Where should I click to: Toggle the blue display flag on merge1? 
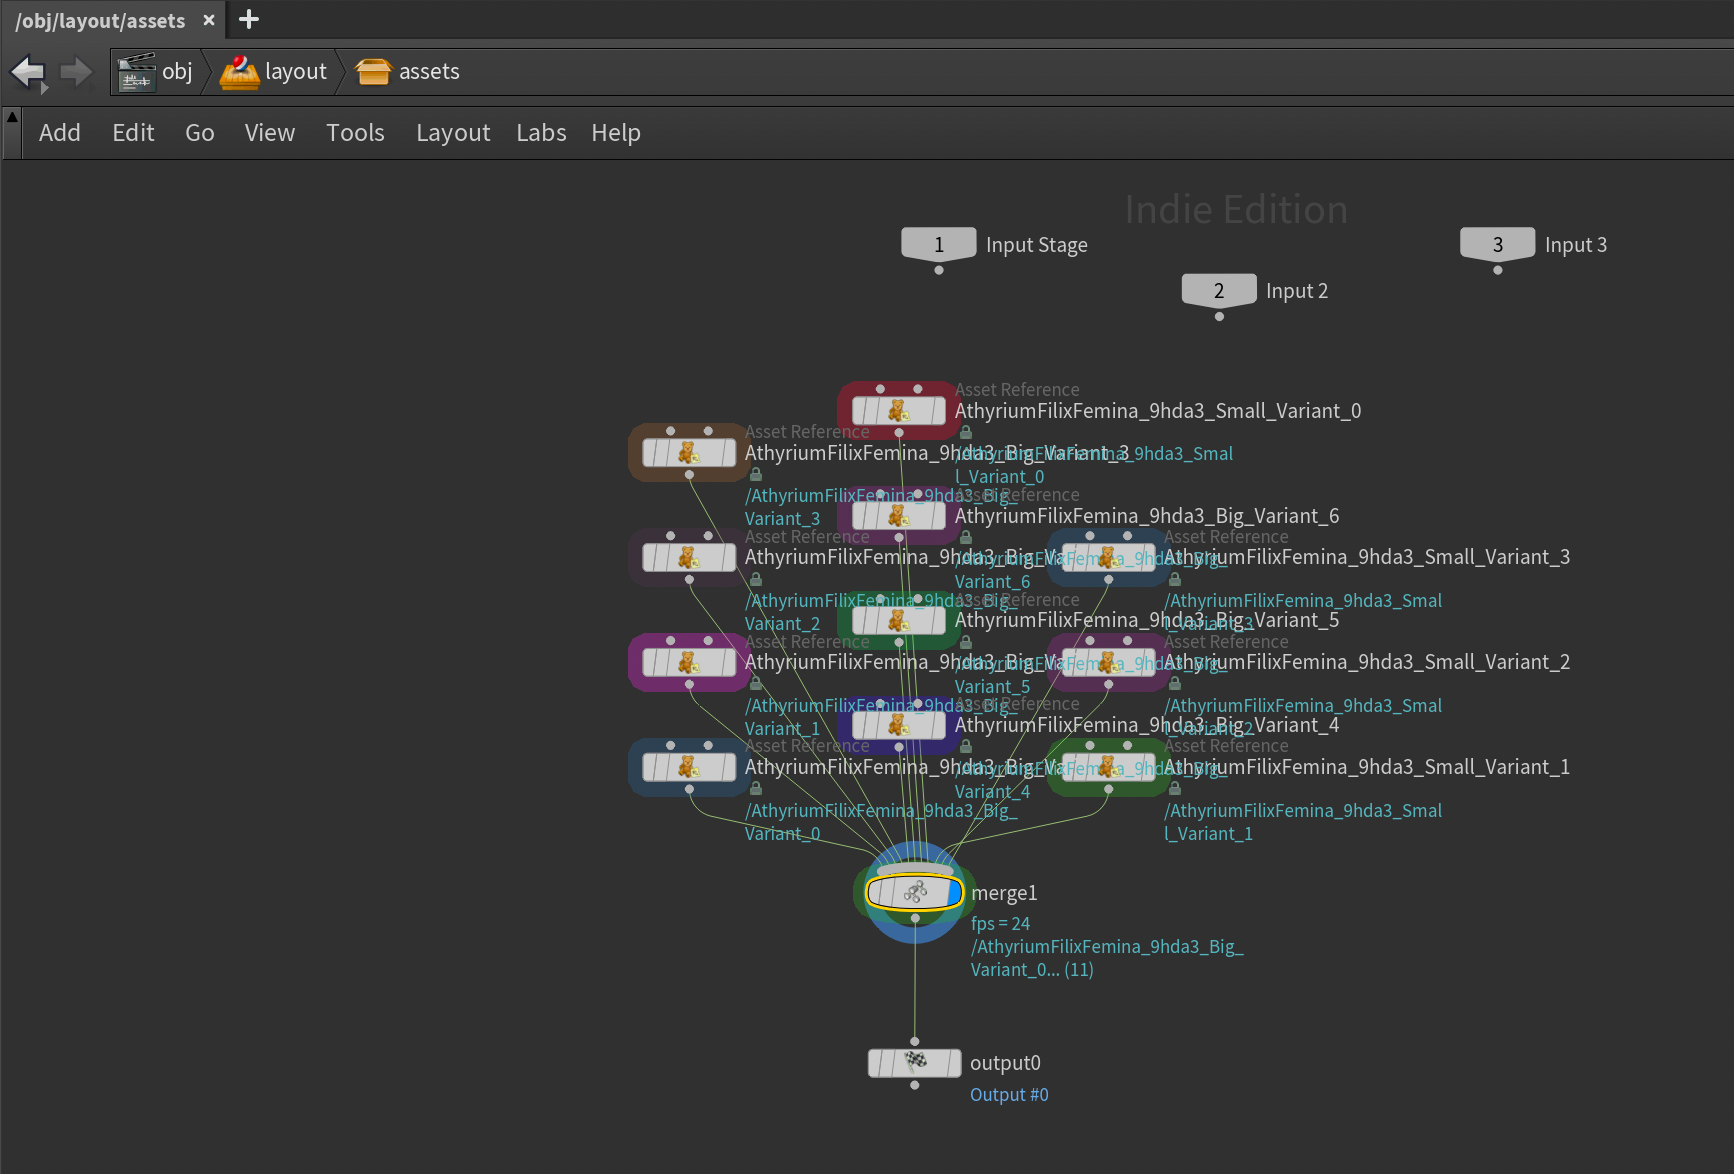[x=954, y=892]
